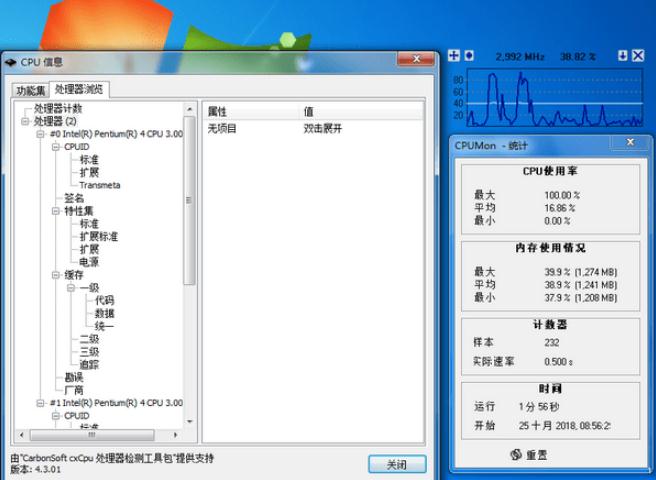
Task: Click the 值 column header
Action: [362, 111]
